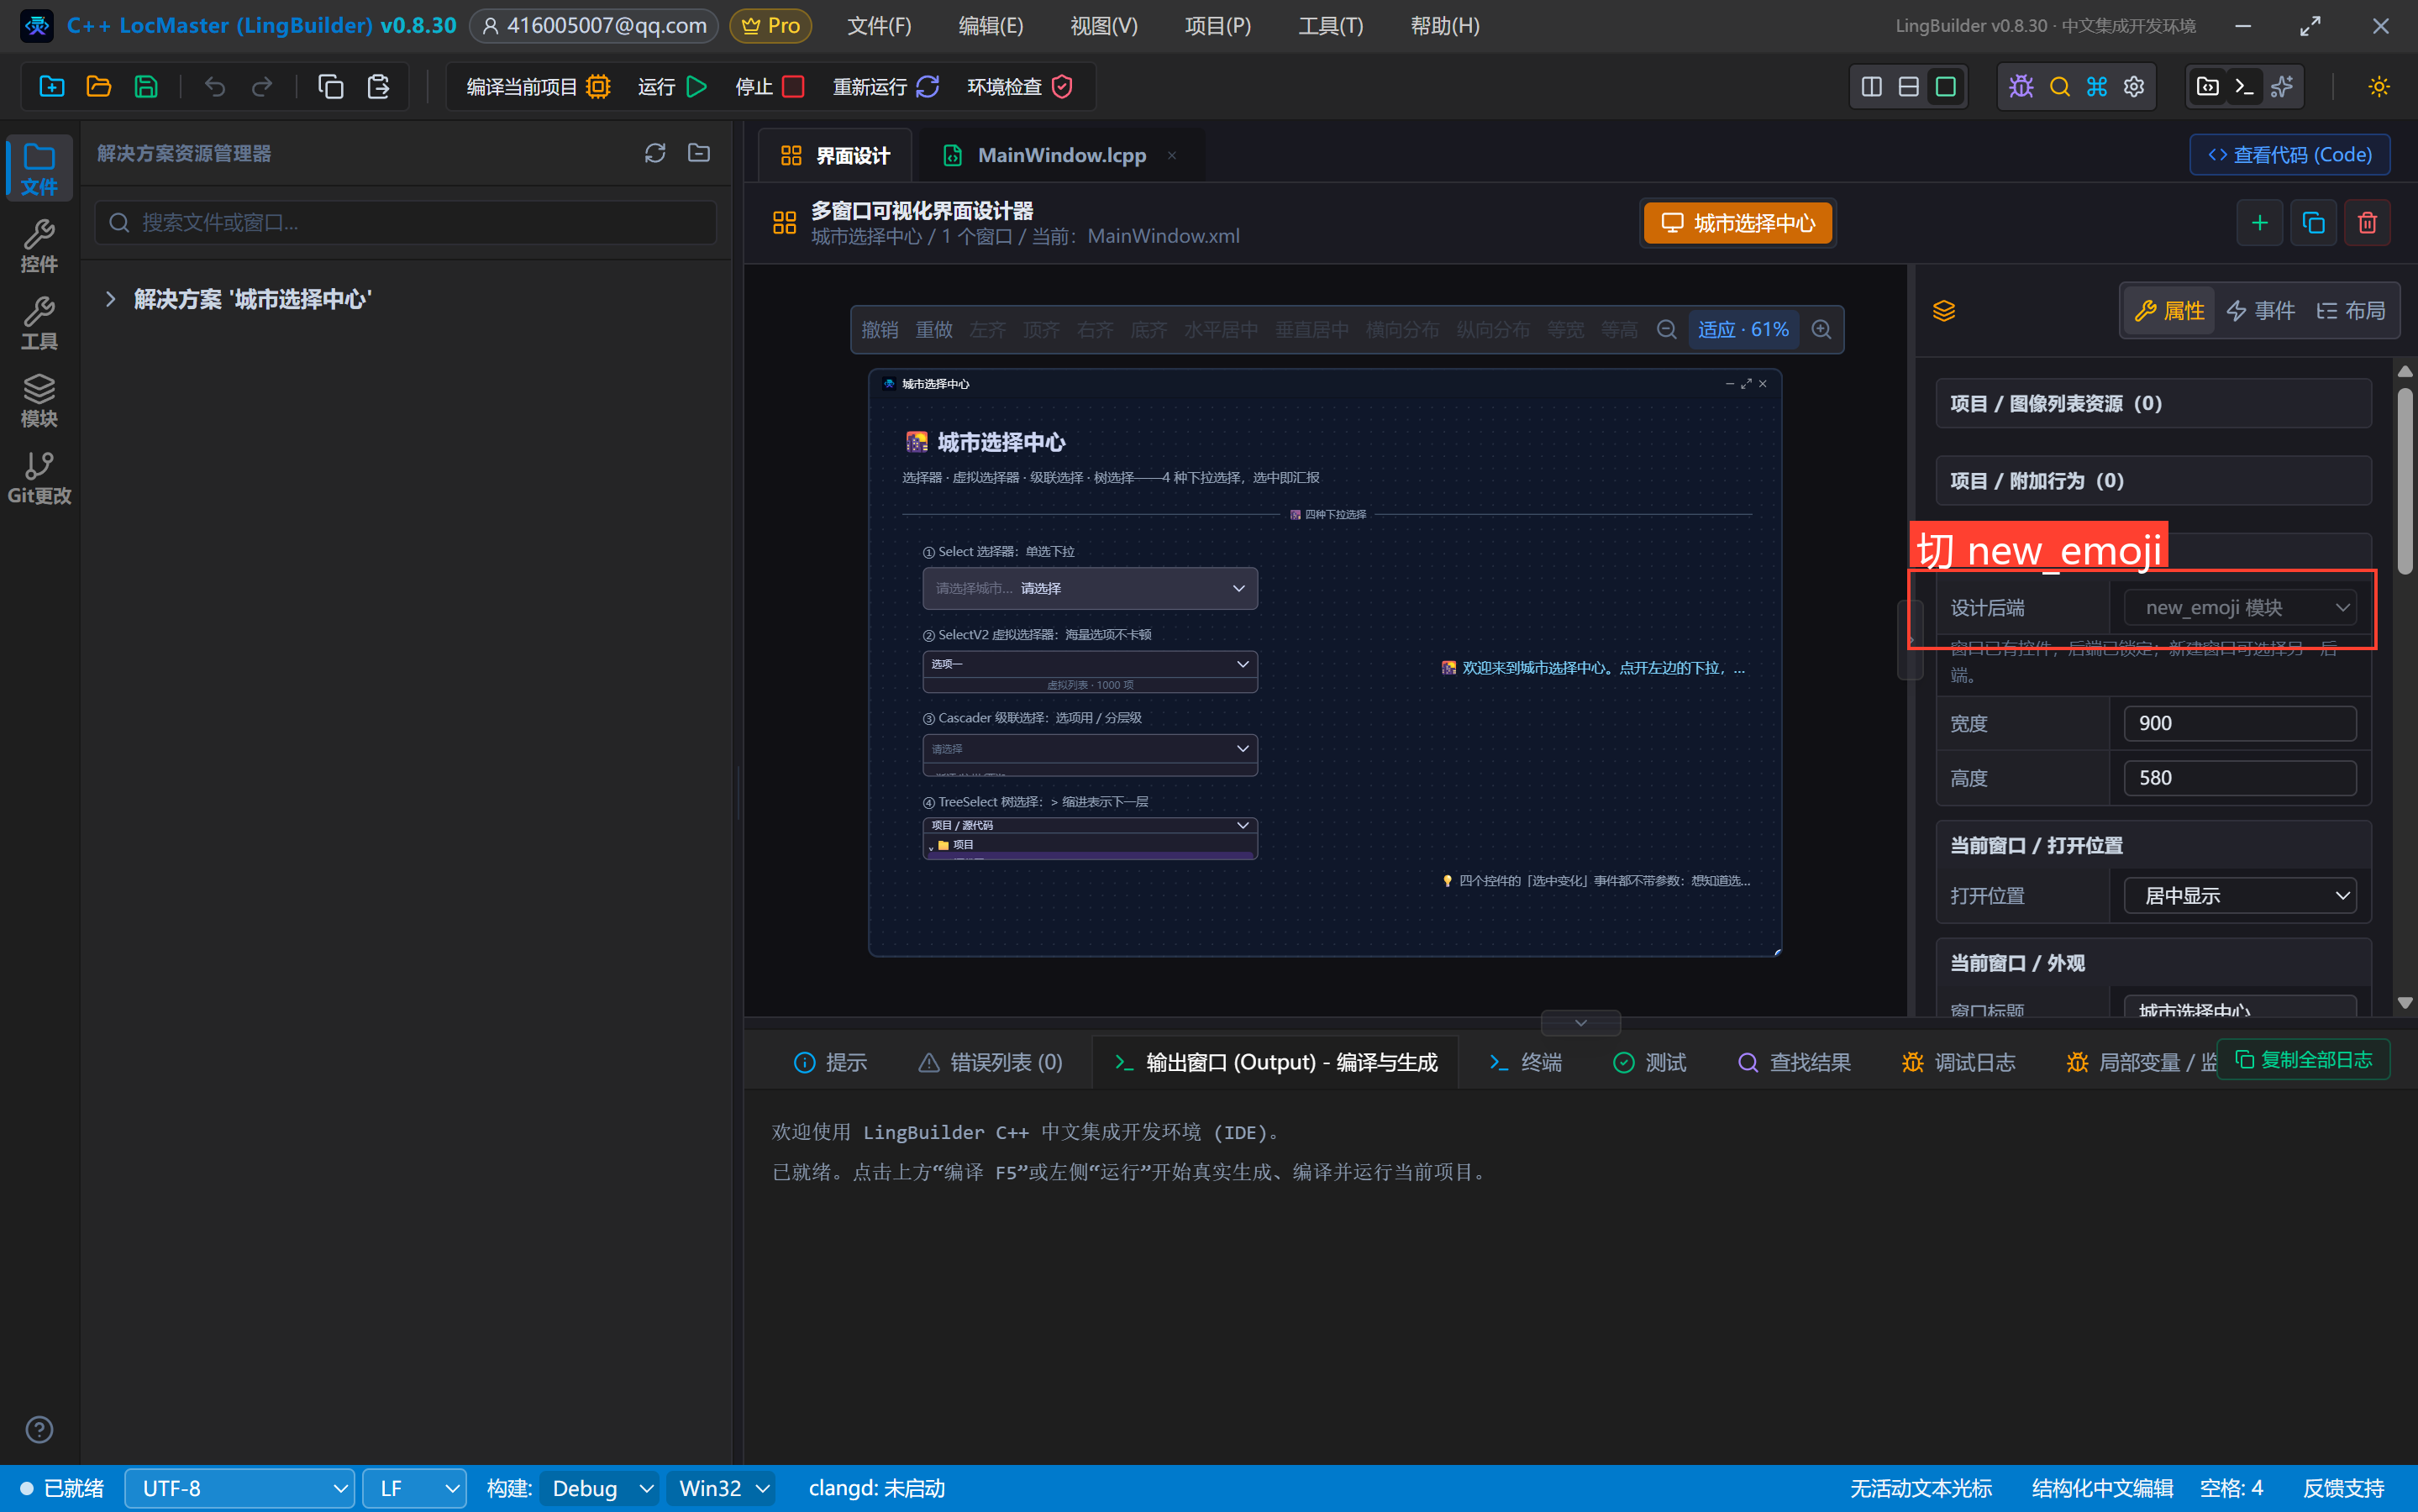Open the 设计后端 new_emoji 模块 dropdown
This screenshot has height=1512, width=2418.
click(x=2239, y=608)
